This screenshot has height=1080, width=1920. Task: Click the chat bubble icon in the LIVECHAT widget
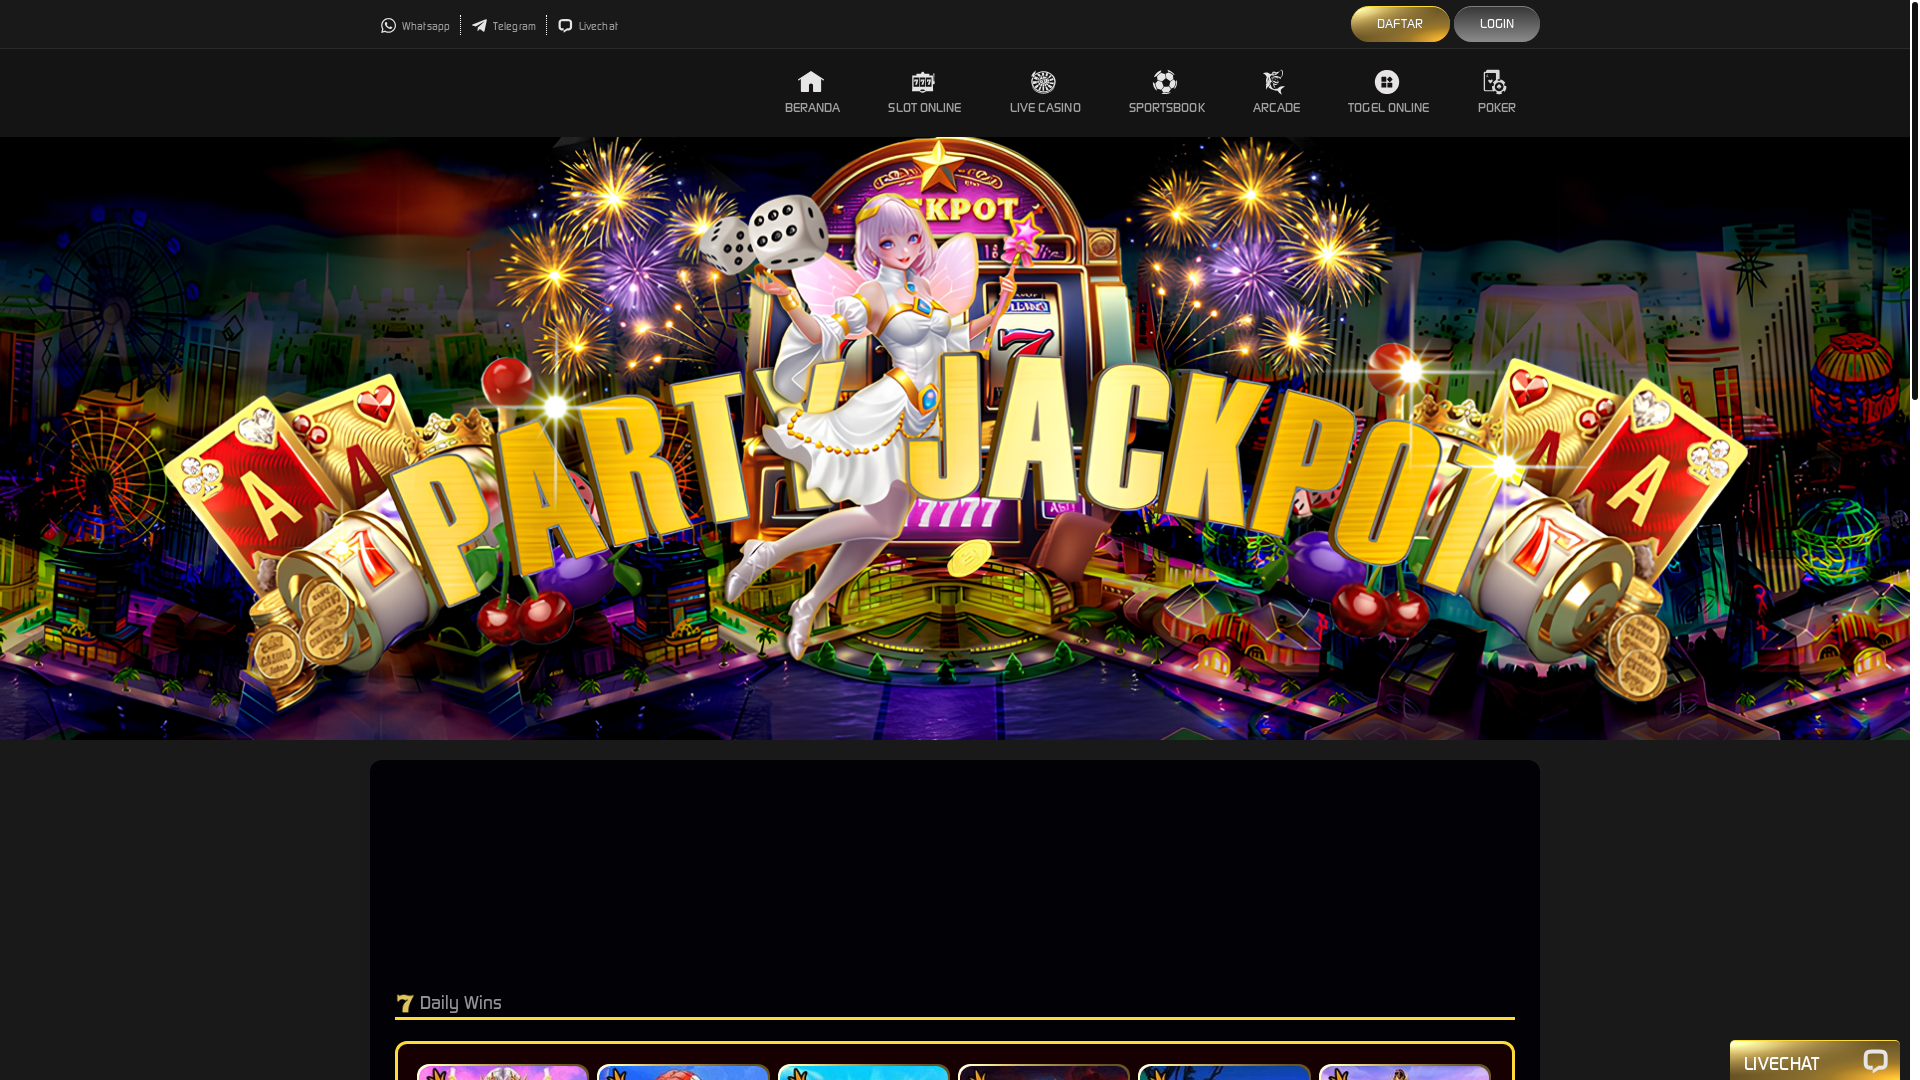[x=1875, y=1062]
